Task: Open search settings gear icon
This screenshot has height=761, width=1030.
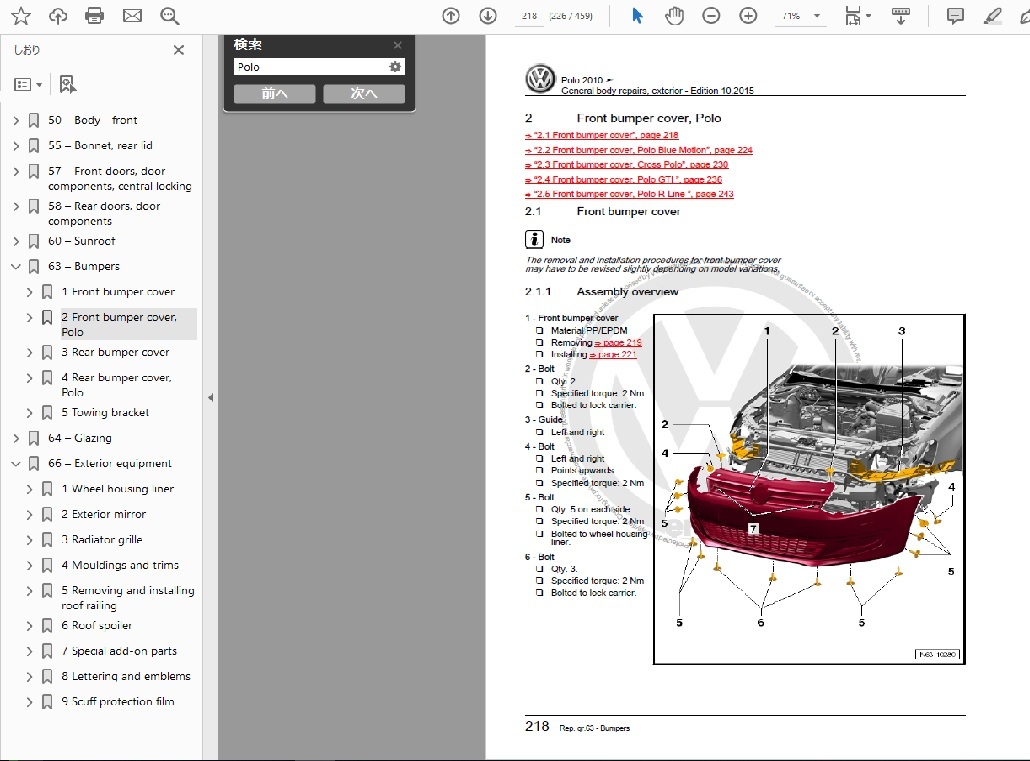Action: tap(395, 66)
